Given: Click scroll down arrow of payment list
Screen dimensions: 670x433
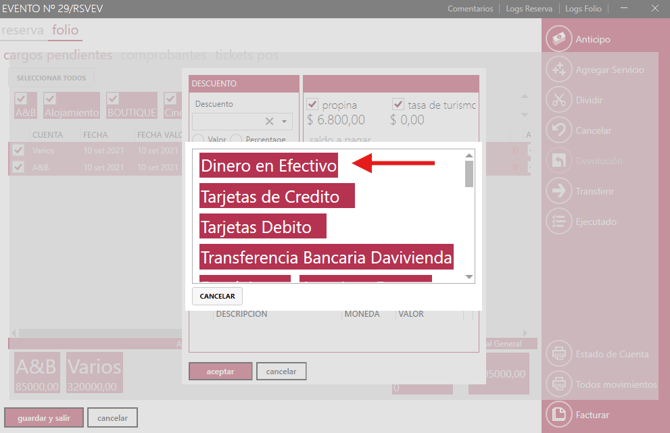Looking at the screenshot, I should (470, 277).
